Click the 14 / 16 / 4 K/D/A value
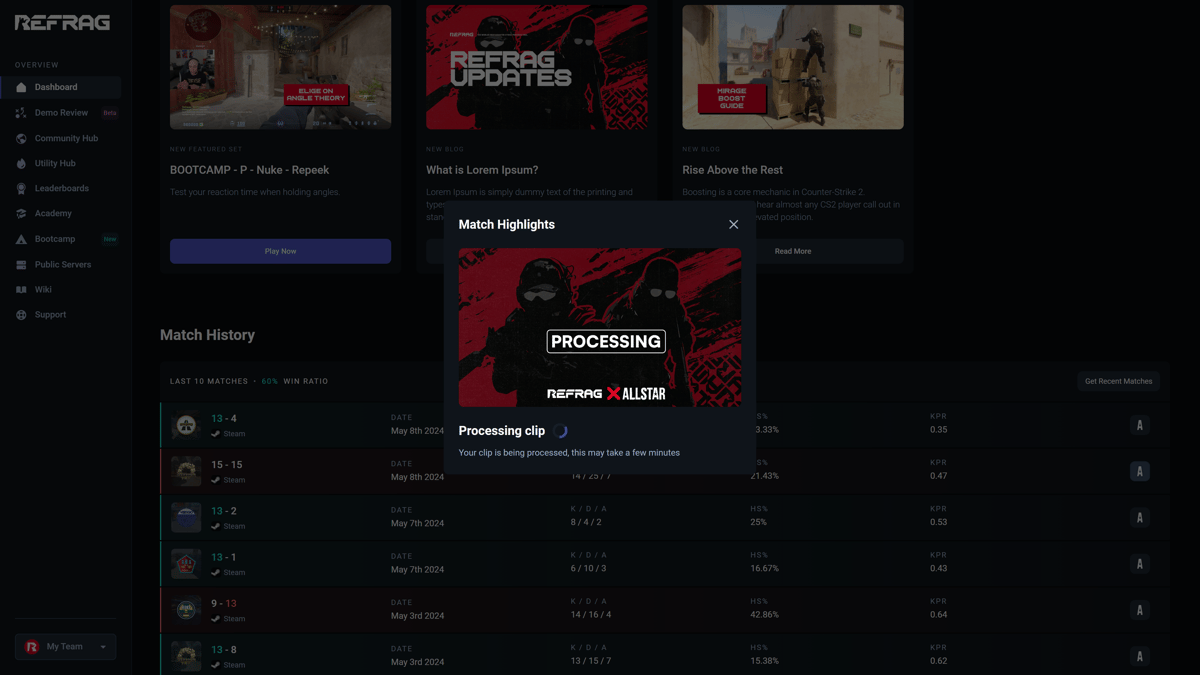This screenshot has width=1200, height=675. [591, 615]
